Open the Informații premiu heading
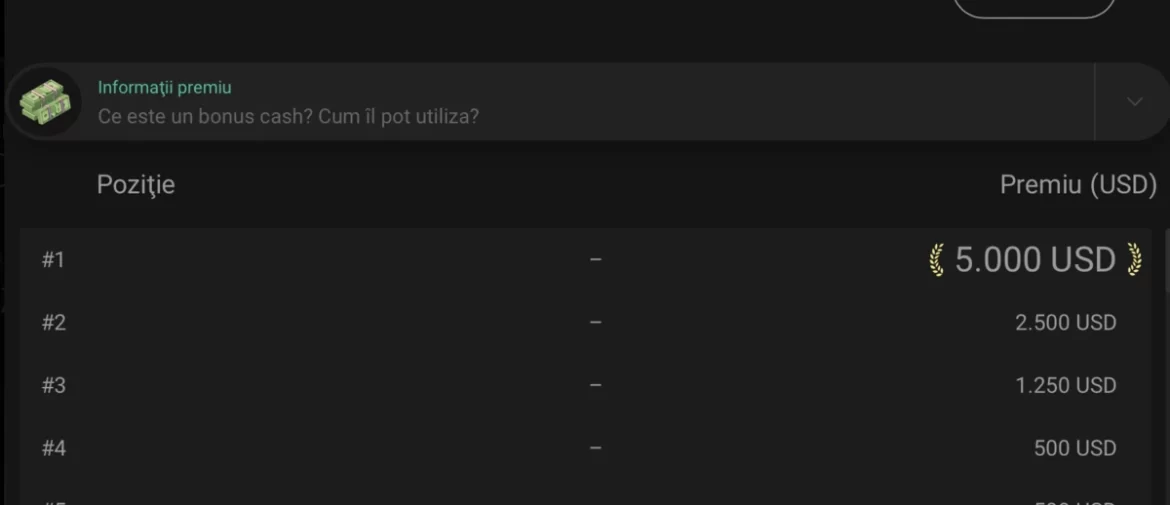 point(165,87)
